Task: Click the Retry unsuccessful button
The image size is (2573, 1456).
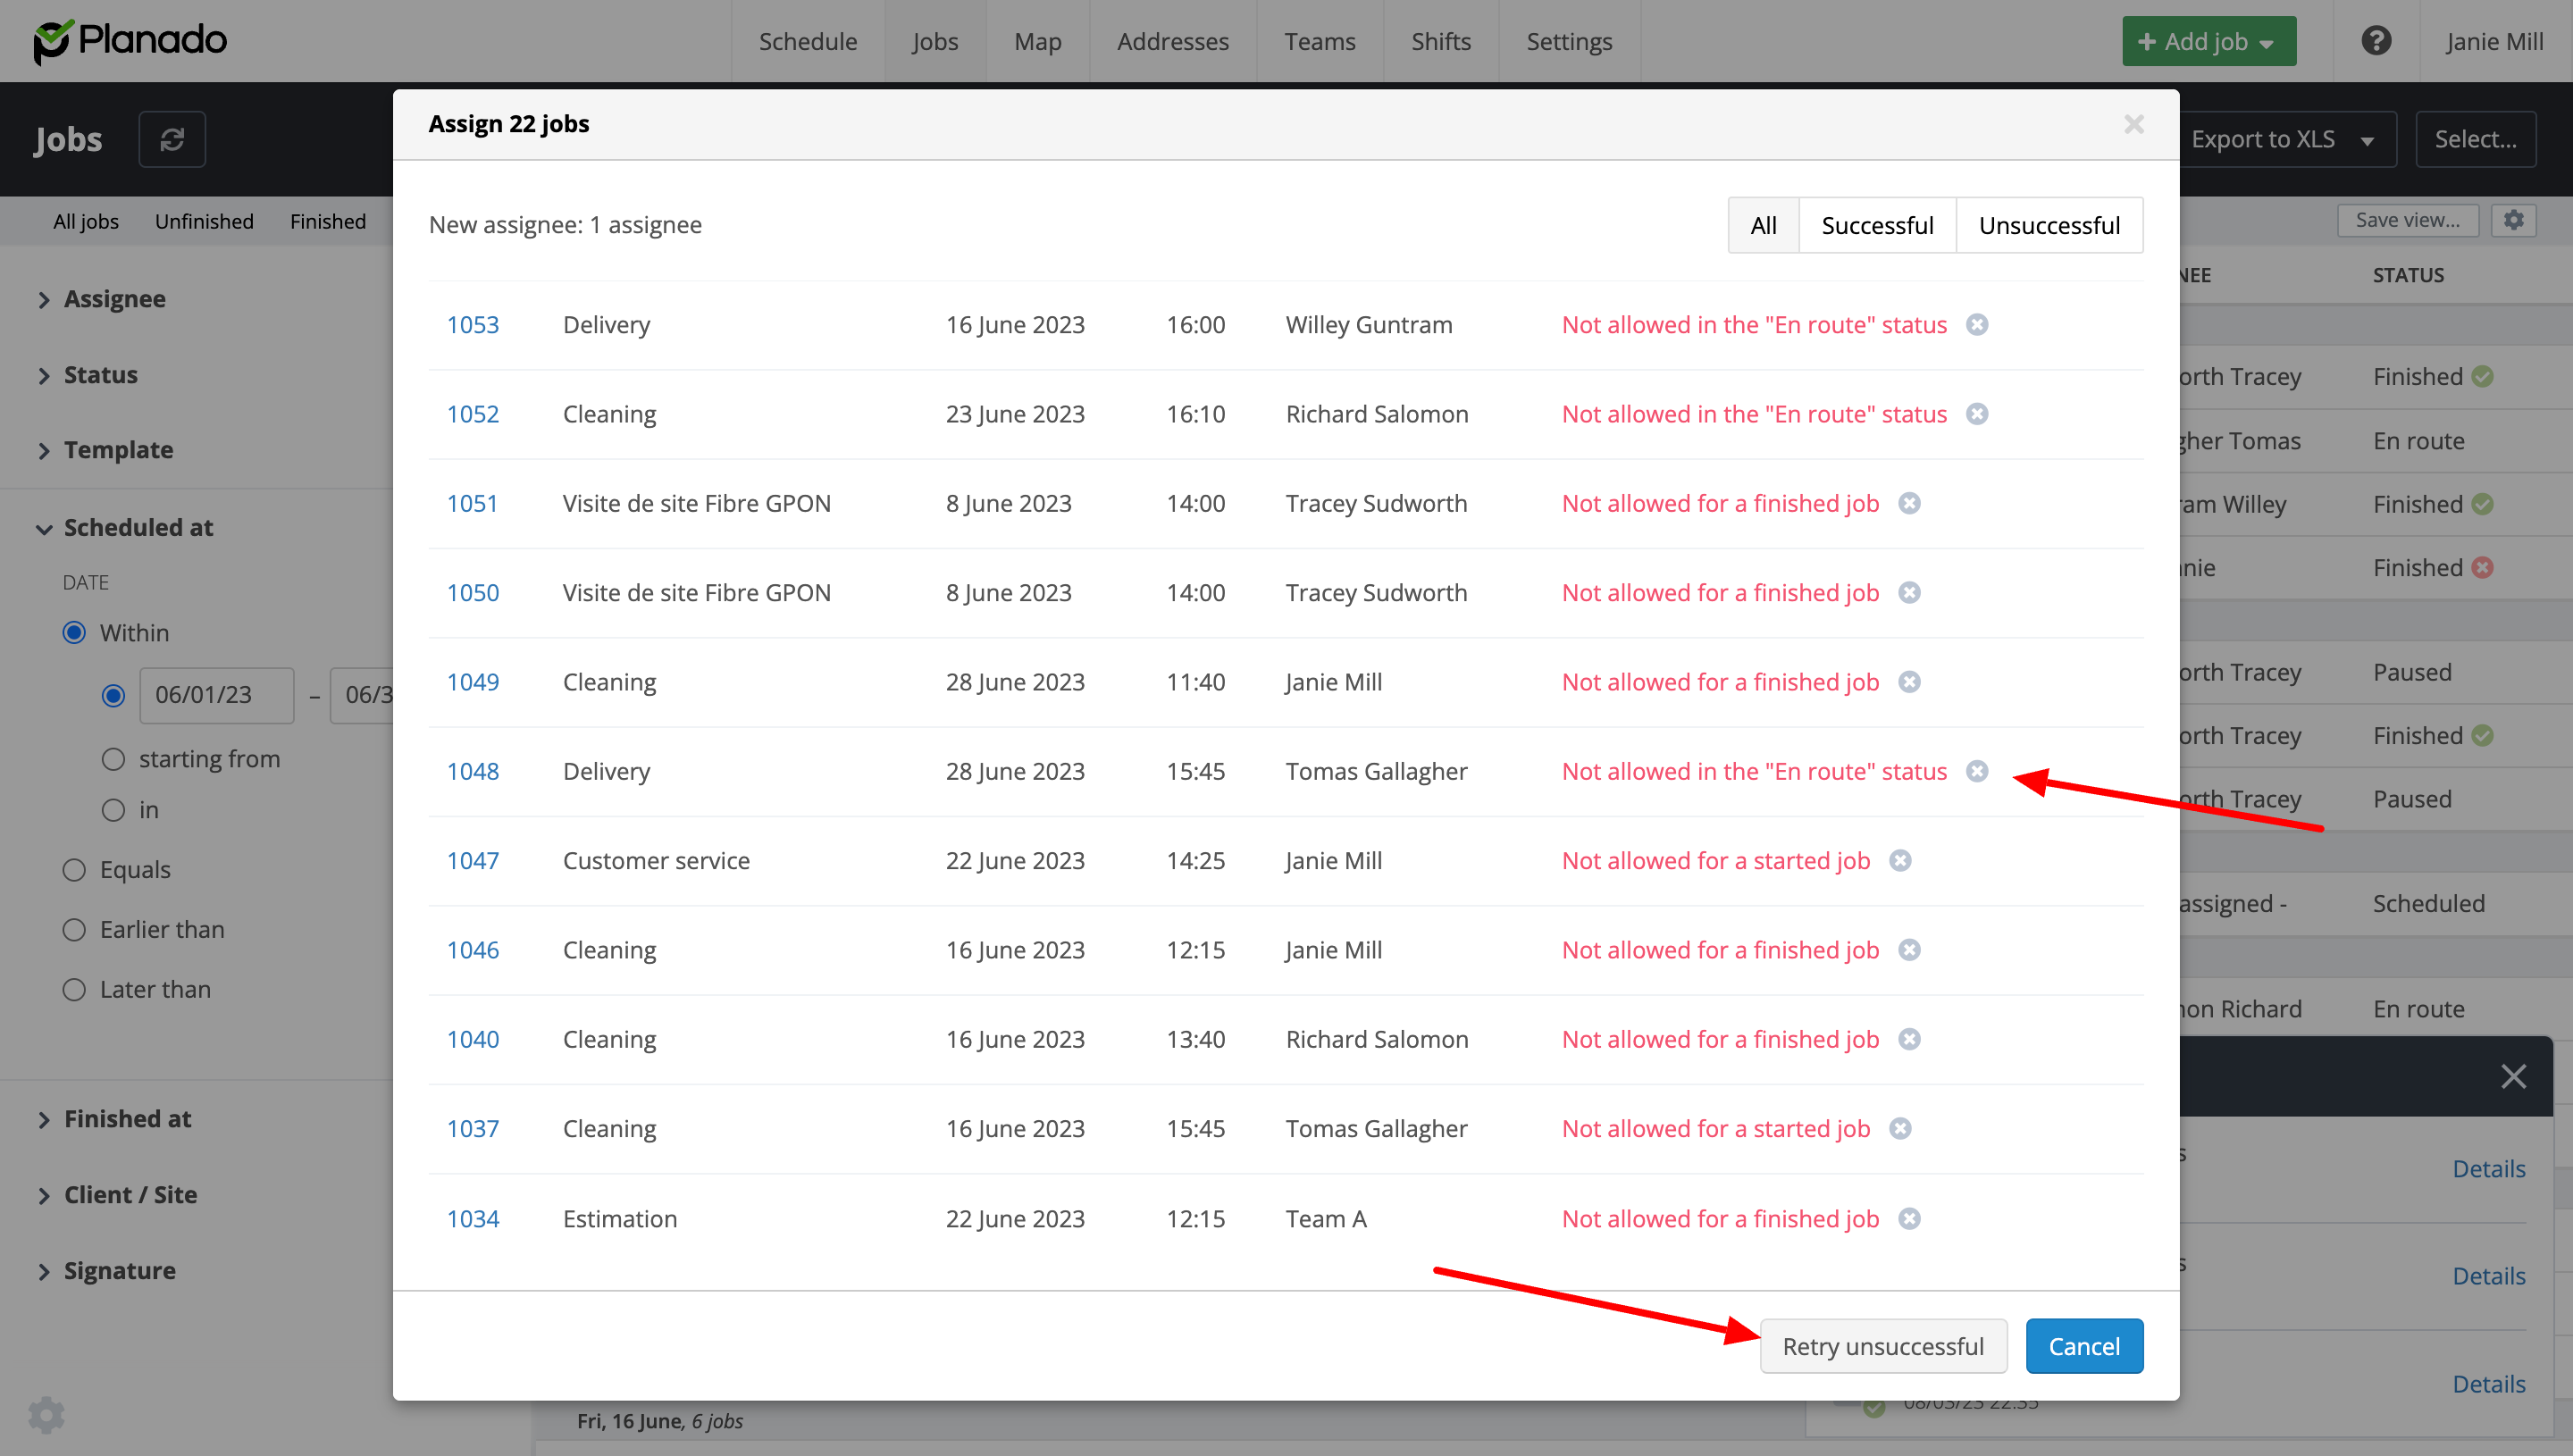Action: [x=1882, y=1346]
